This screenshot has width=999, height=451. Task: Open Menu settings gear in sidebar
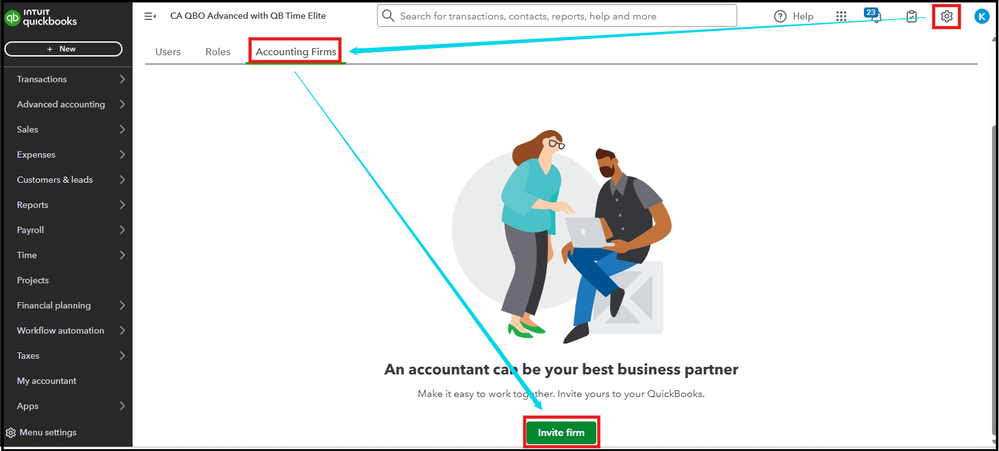(x=10, y=433)
